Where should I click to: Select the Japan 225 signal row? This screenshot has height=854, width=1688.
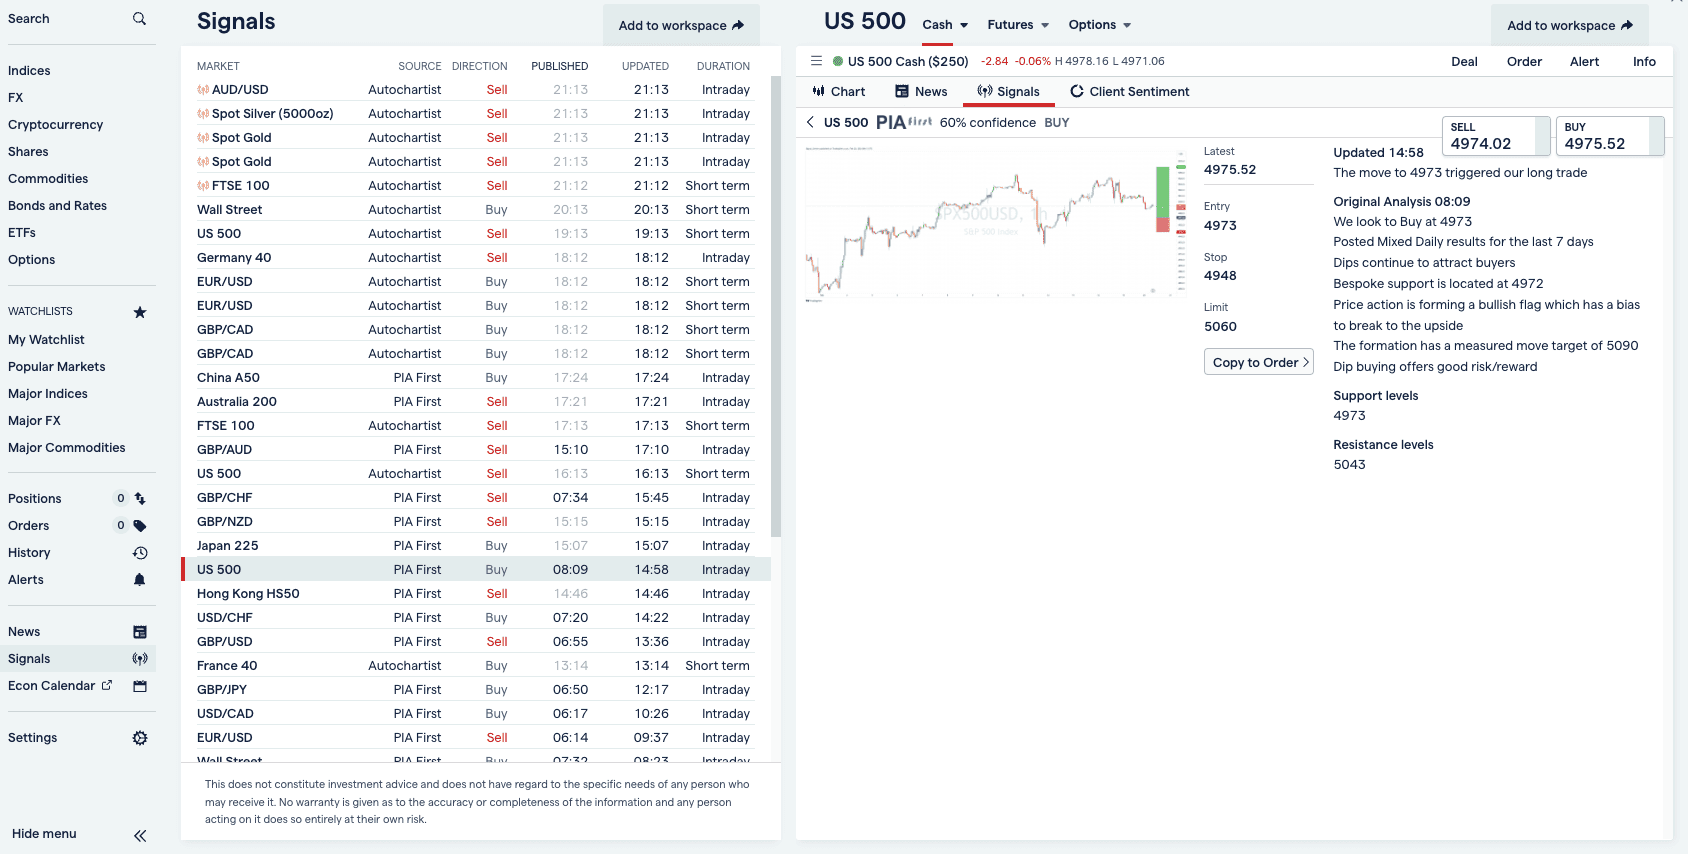point(476,546)
